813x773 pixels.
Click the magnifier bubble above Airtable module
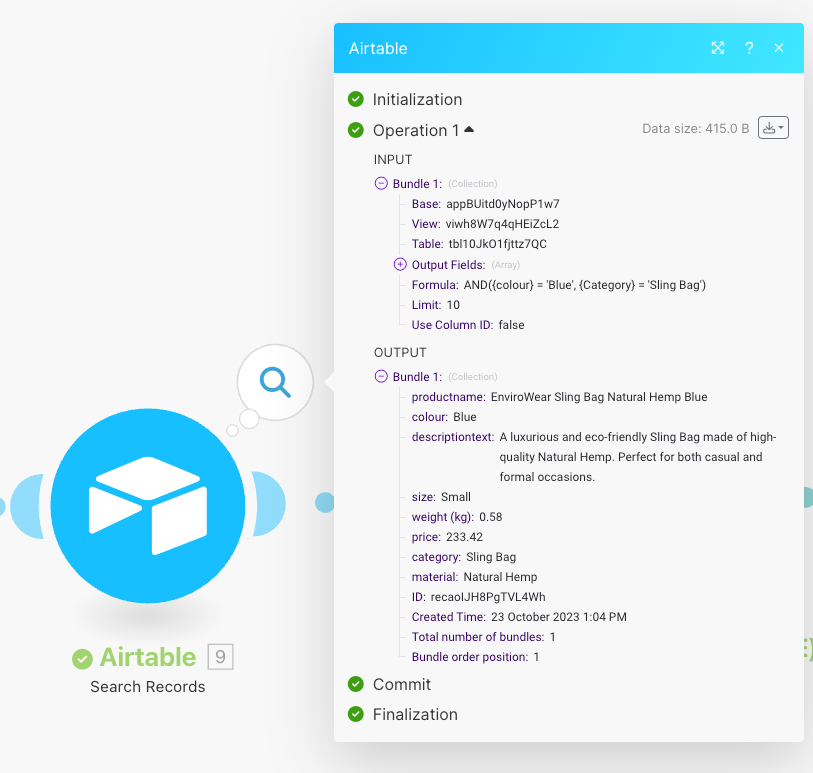tap(275, 383)
